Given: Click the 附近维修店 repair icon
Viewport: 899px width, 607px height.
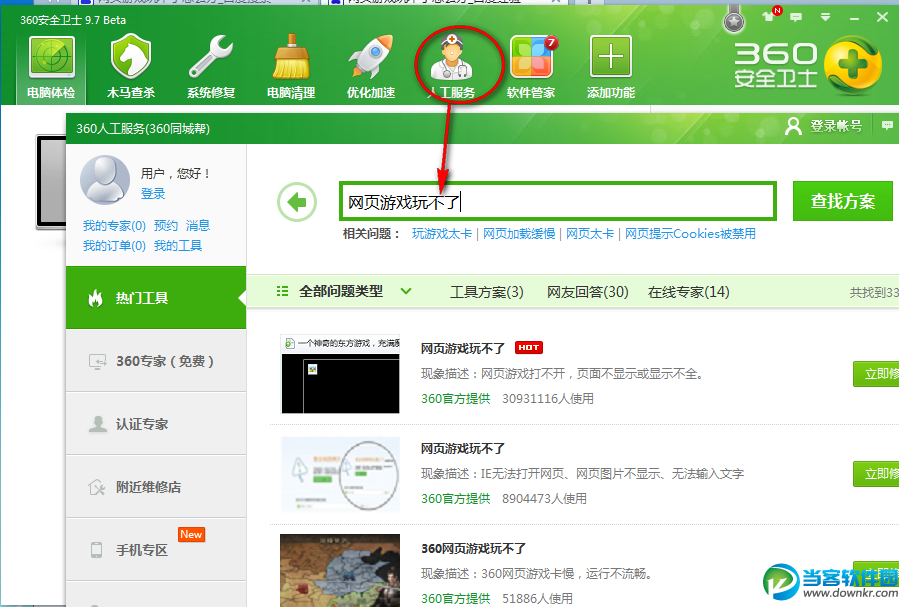Looking at the screenshot, I should (x=96, y=487).
